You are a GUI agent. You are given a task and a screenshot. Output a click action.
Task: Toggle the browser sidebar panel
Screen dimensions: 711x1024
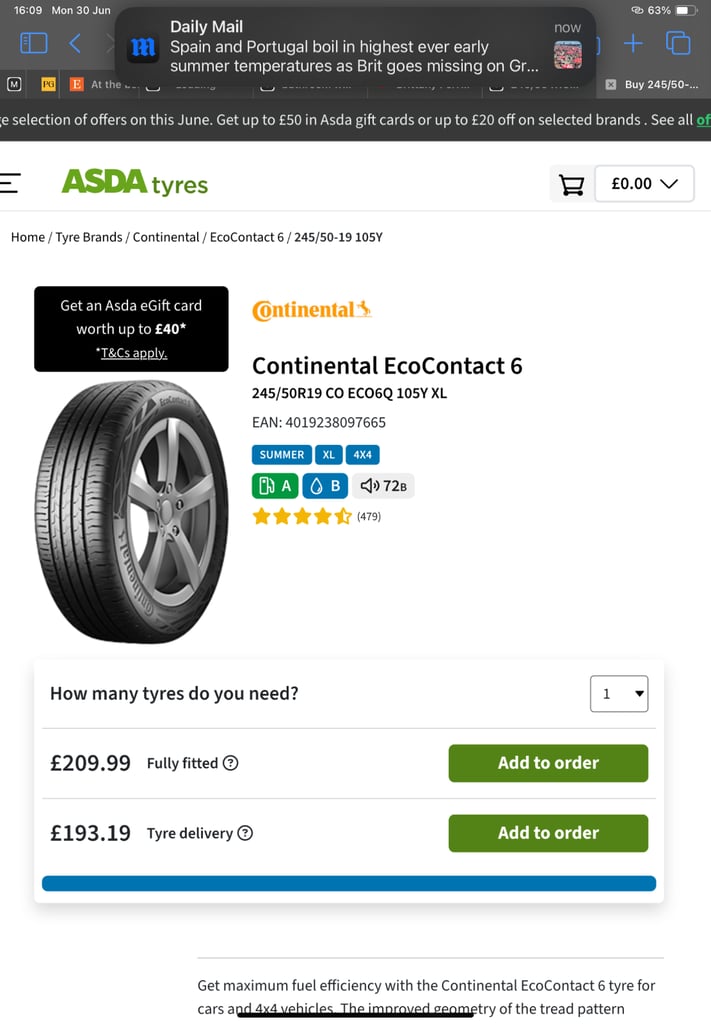point(33,44)
